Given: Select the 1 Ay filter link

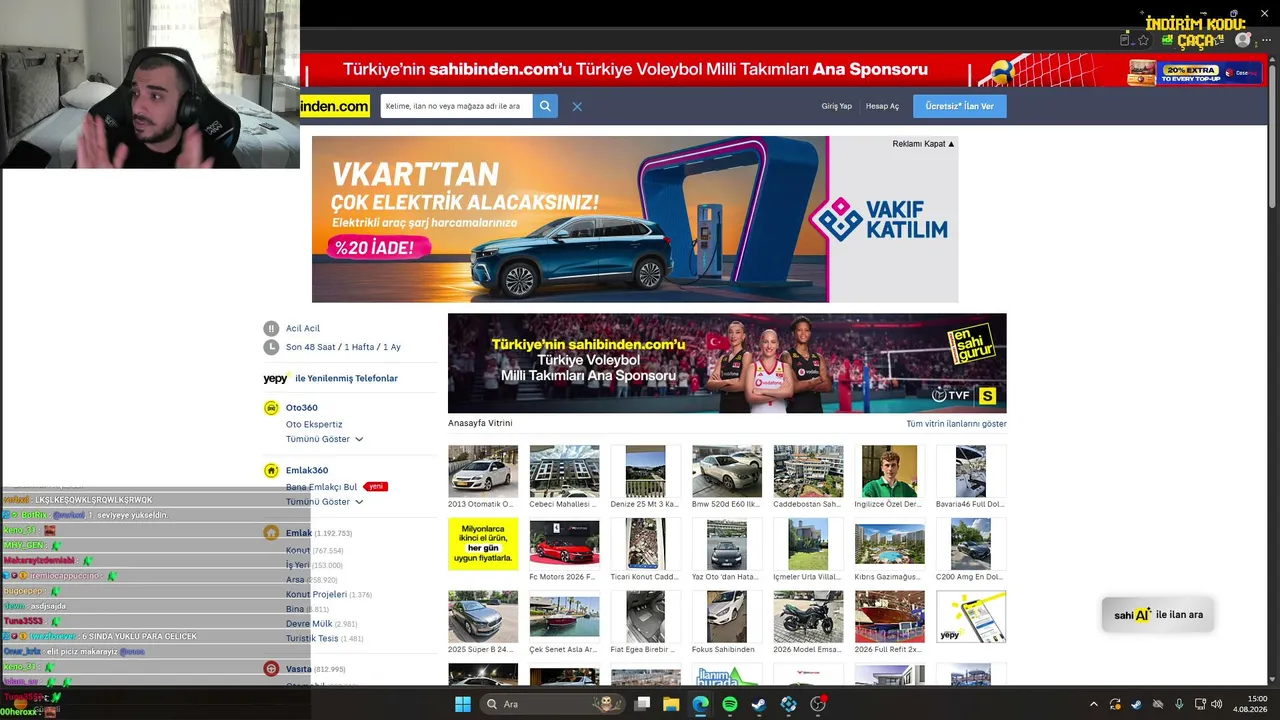Looking at the screenshot, I should coord(392,347).
